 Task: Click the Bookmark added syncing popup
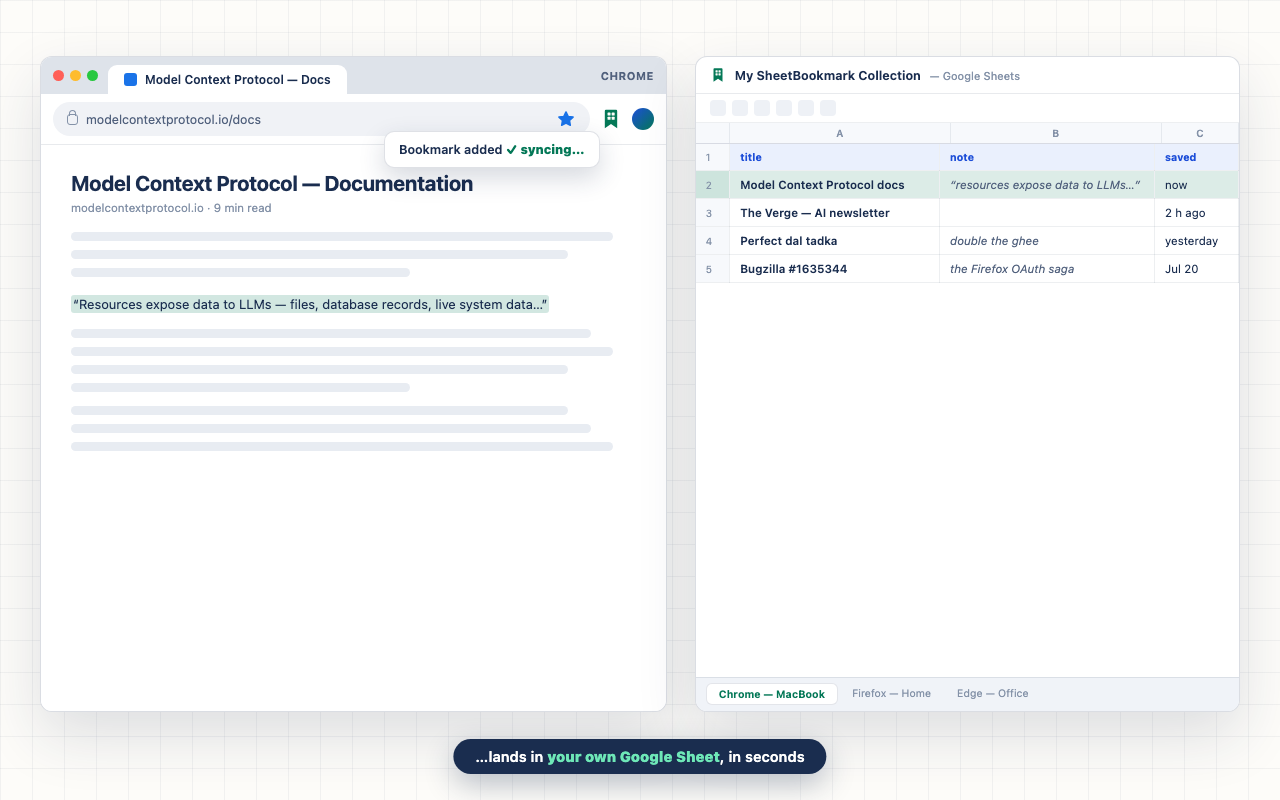(x=492, y=150)
